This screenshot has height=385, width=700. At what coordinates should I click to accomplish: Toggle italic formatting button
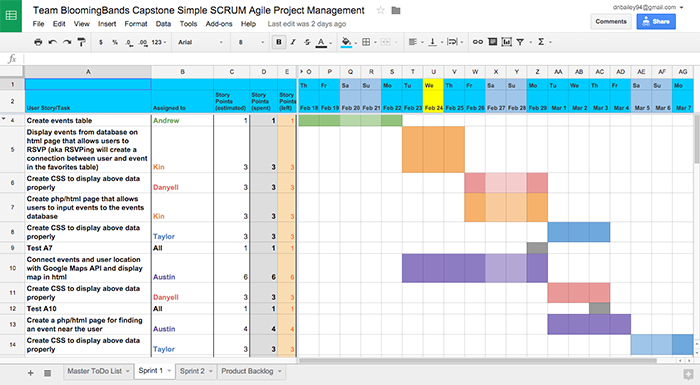[293, 42]
